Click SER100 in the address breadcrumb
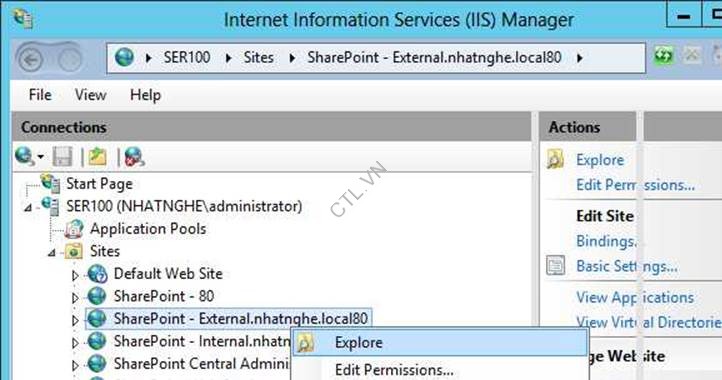This screenshot has height=380, width=722. pos(187,58)
